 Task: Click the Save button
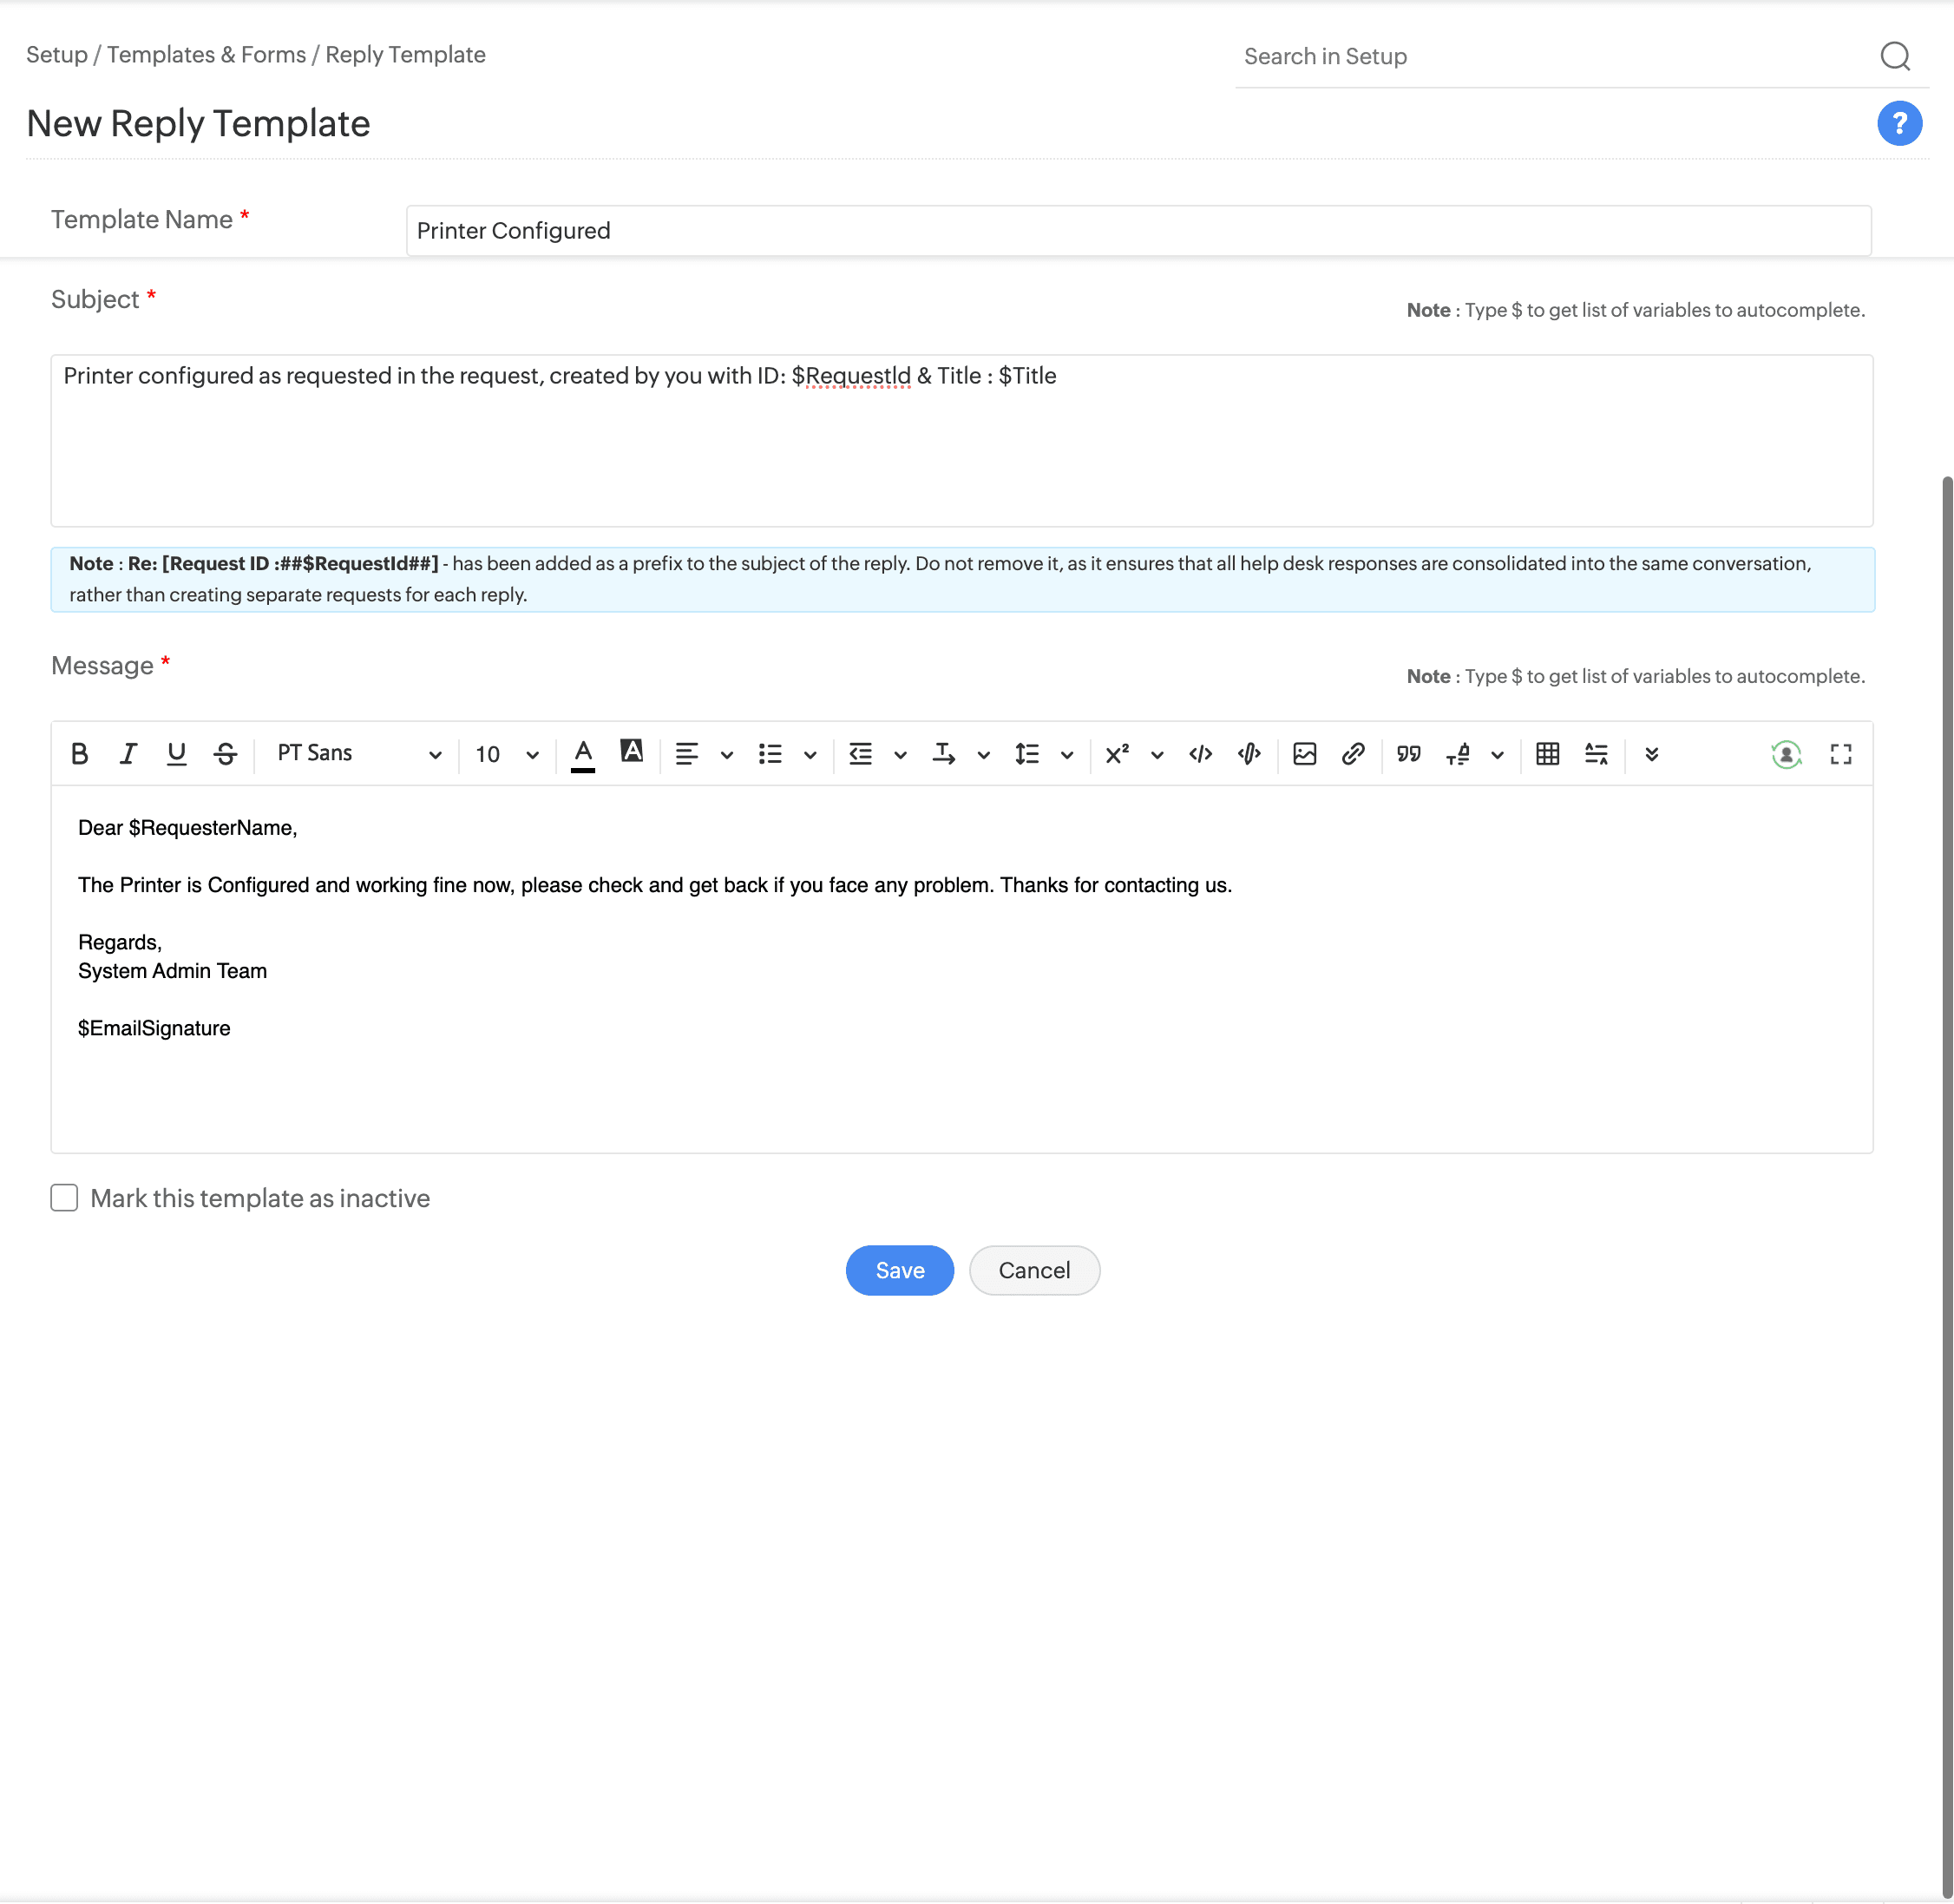coord(899,1270)
